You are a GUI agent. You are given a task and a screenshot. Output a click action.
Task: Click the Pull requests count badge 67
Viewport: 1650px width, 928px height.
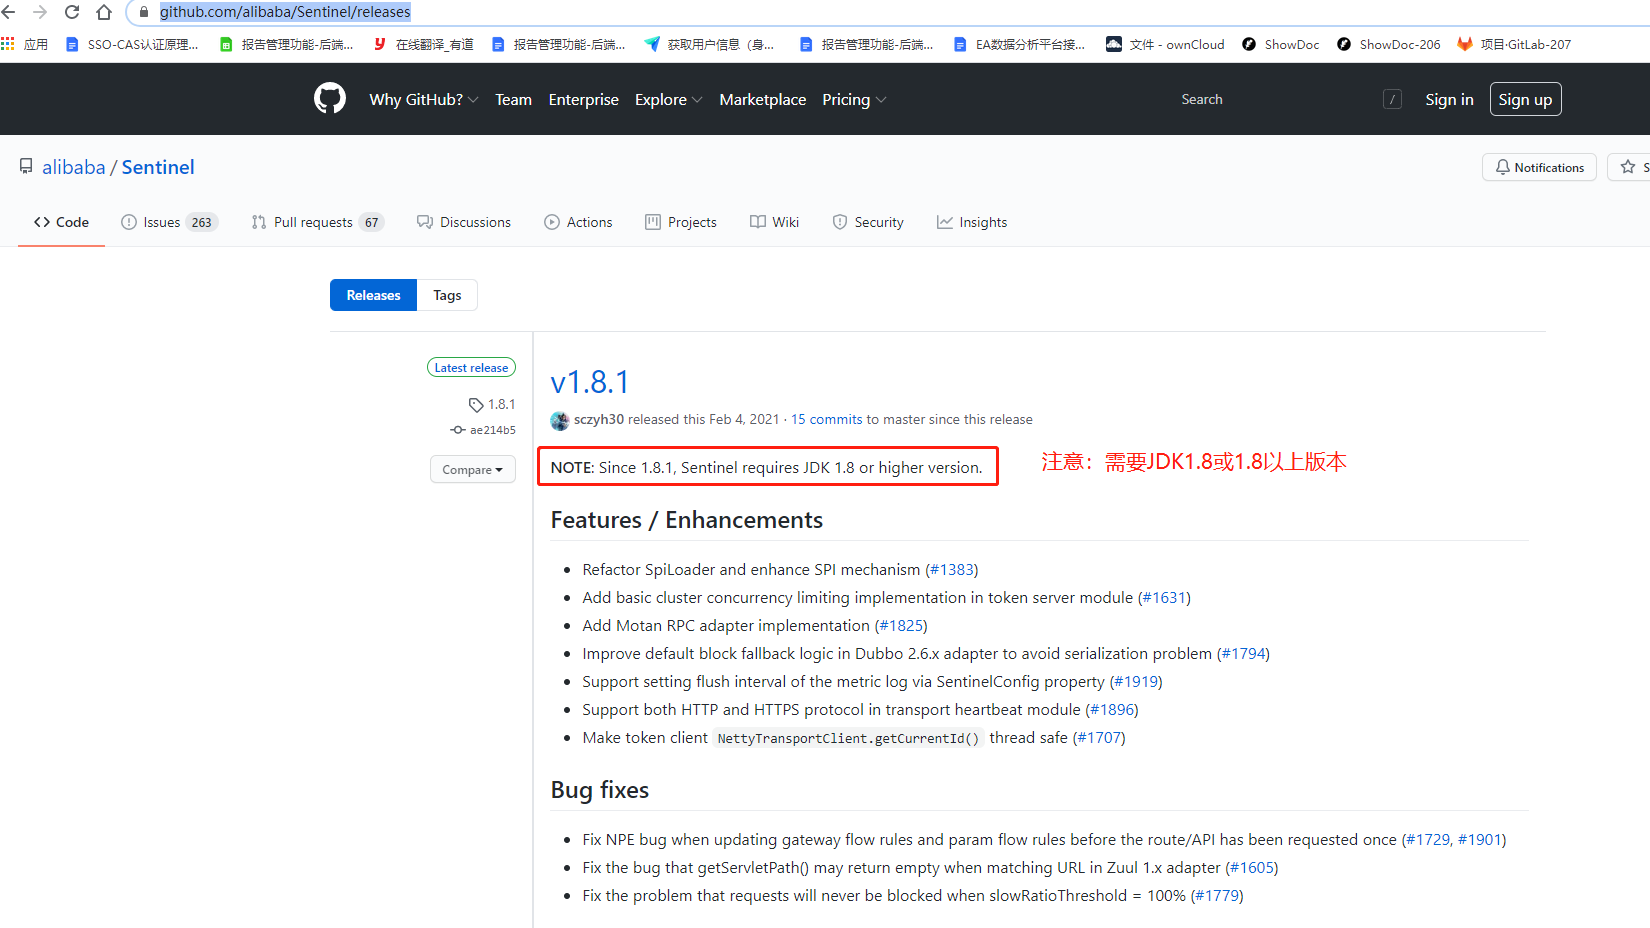(x=372, y=222)
